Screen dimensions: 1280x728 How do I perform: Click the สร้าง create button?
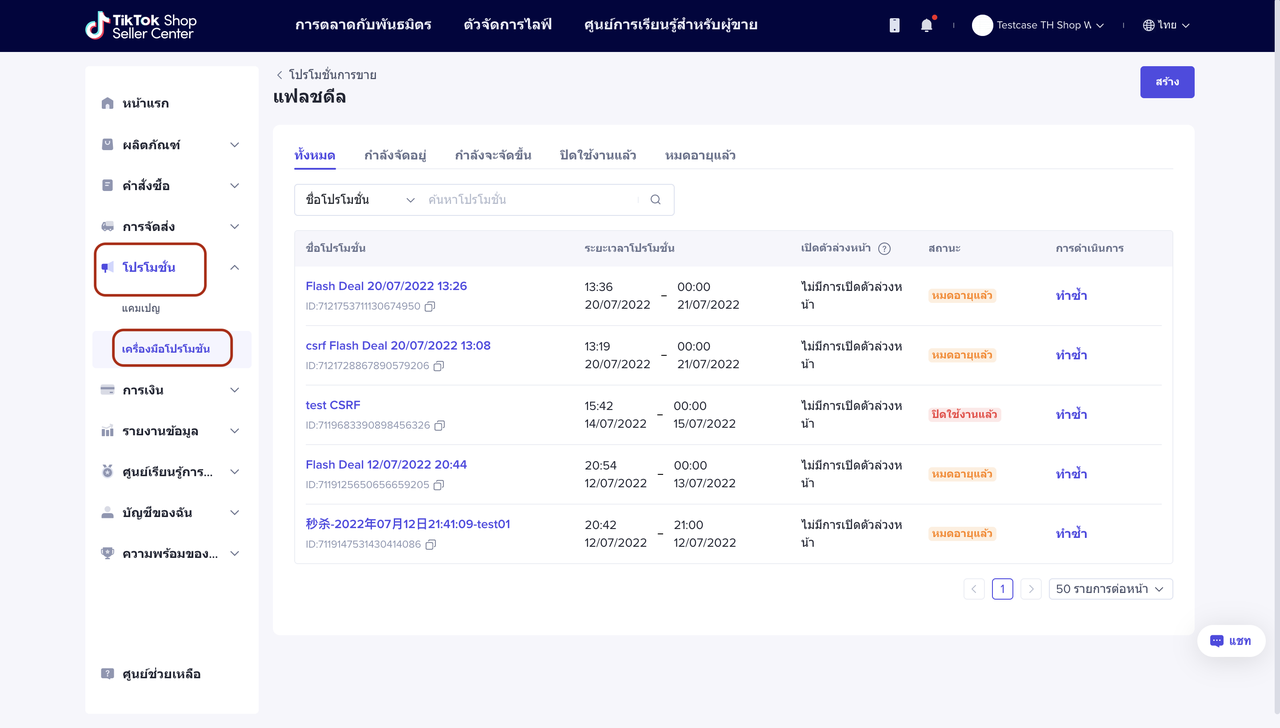tap(1167, 82)
